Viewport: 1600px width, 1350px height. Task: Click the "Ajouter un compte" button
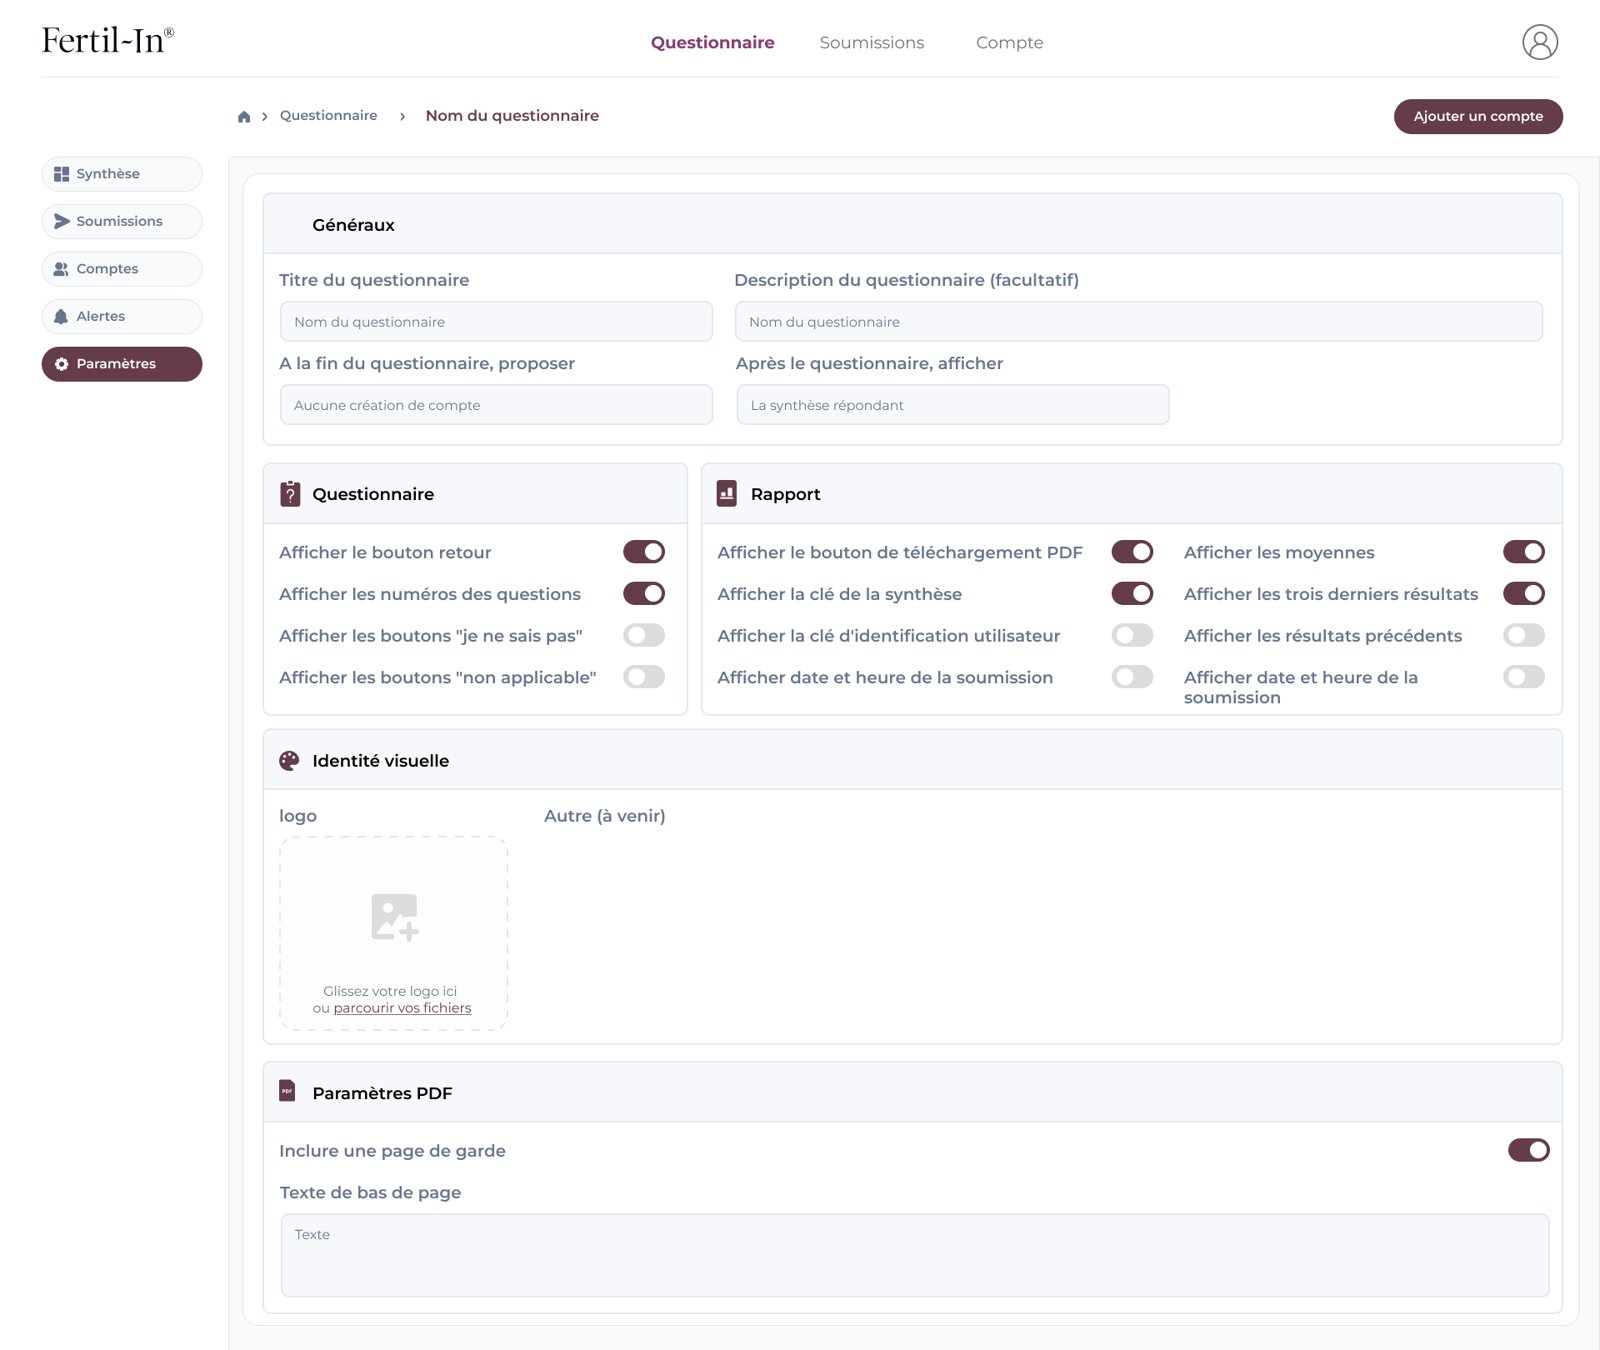pyautogui.click(x=1478, y=116)
